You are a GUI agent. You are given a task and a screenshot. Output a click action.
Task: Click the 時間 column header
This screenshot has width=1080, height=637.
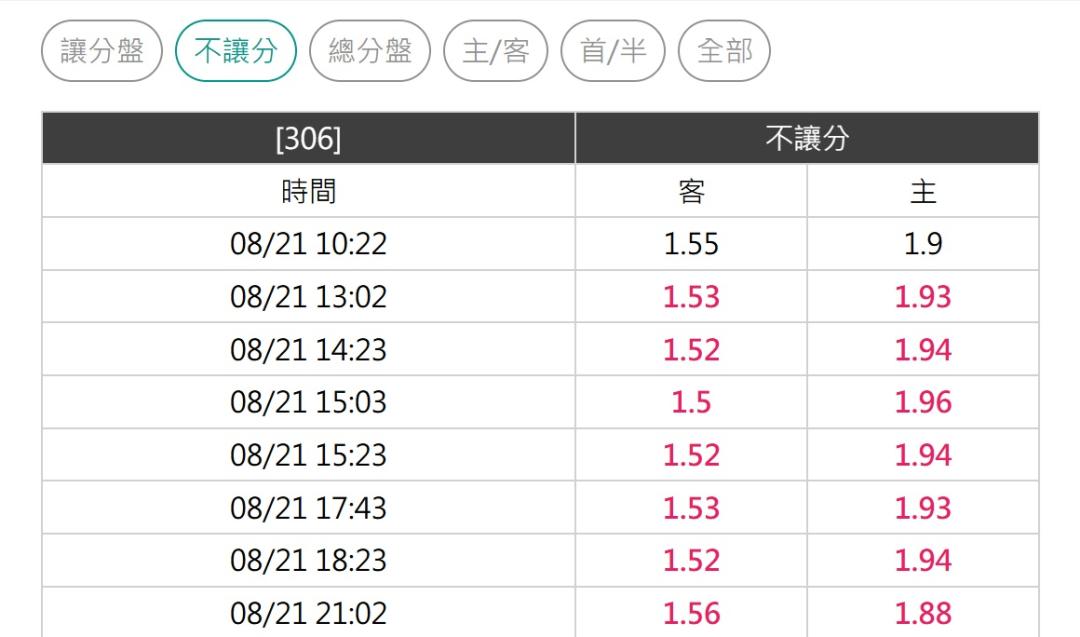coord(309,191)
